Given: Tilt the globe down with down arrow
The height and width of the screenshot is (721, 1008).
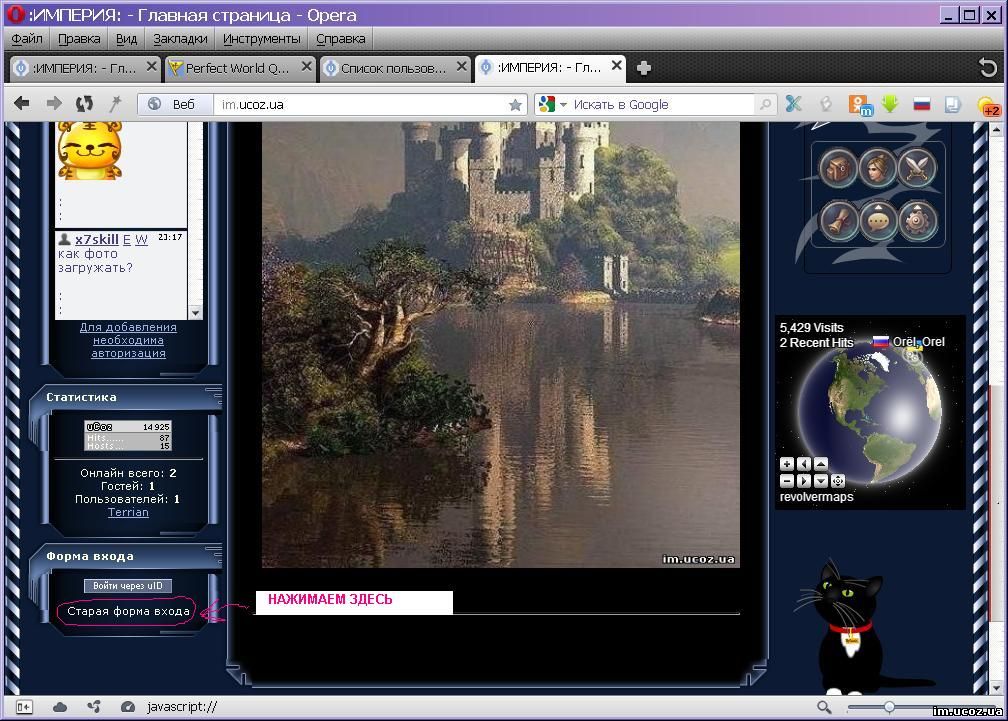Looking at the screenshot, I should 821,481.
